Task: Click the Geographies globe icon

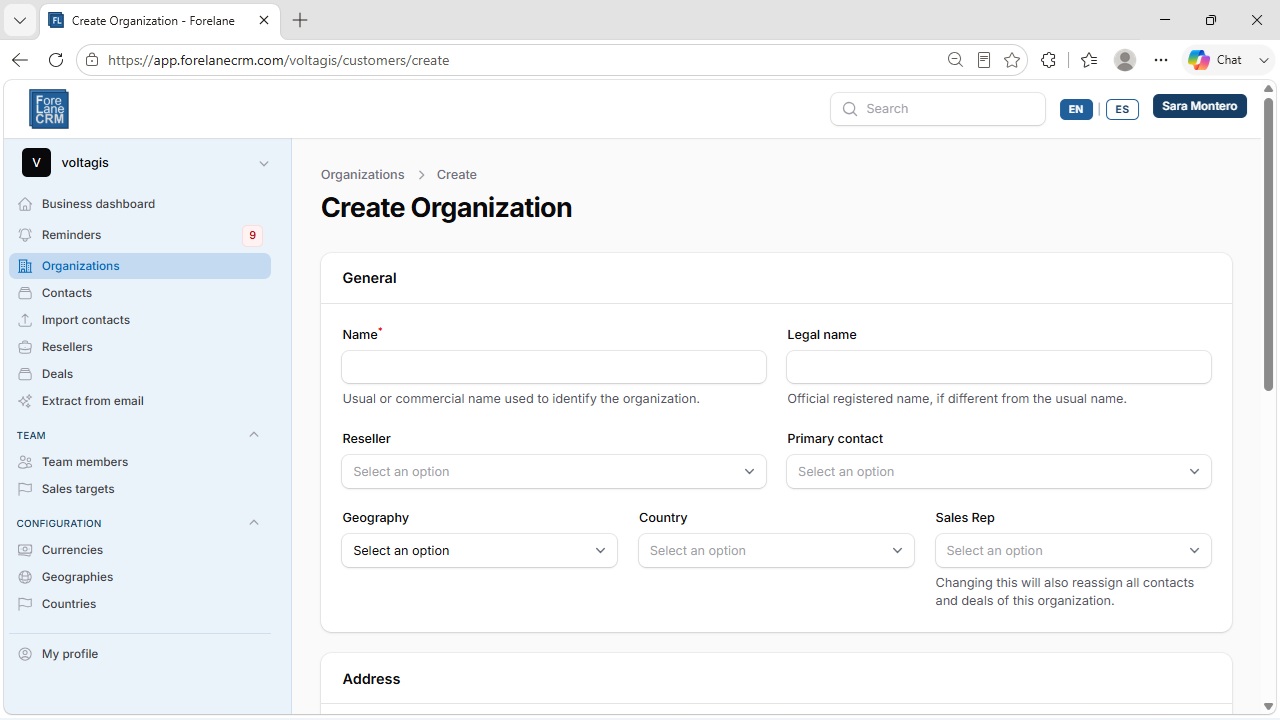Action: [25, 577]
